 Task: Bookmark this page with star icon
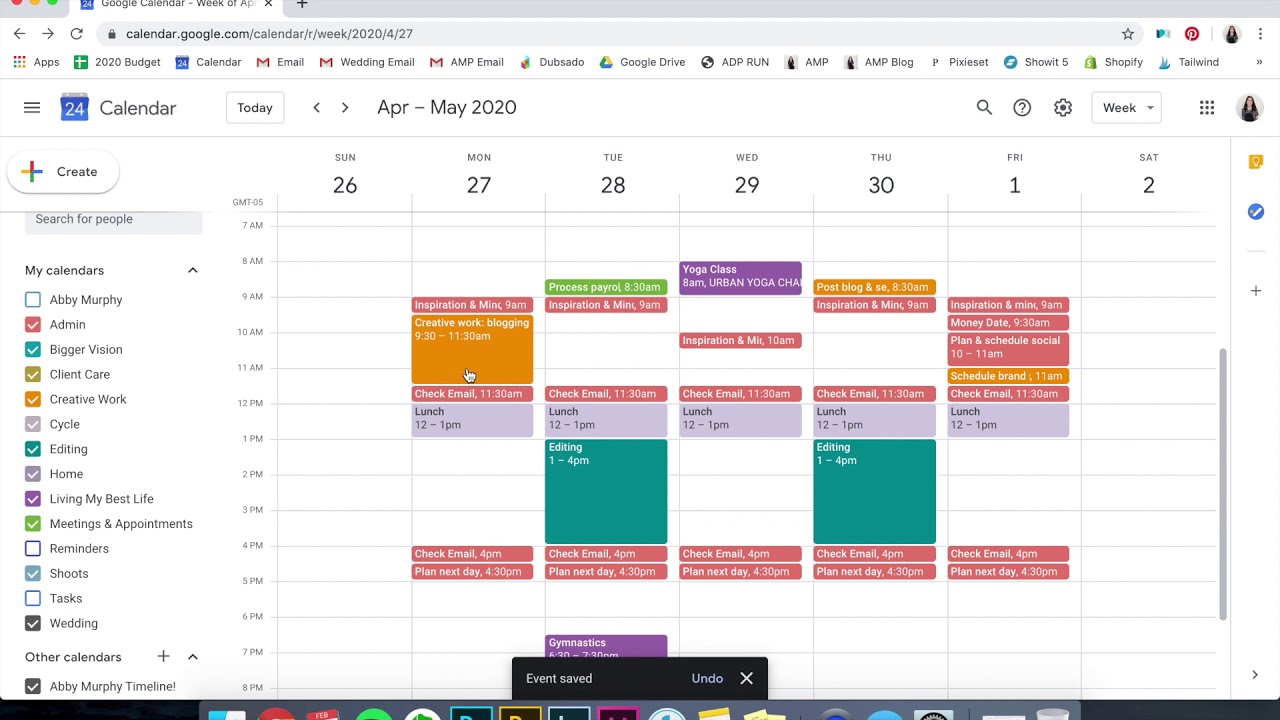[1128, 34]
